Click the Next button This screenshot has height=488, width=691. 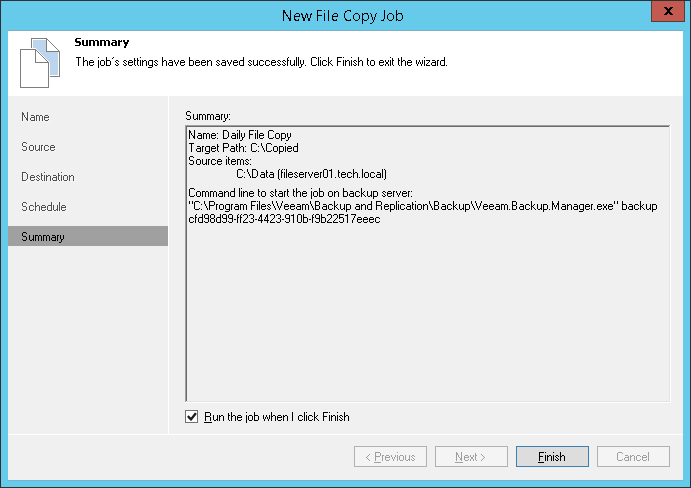pyautogui.click(x=470, y=457)
